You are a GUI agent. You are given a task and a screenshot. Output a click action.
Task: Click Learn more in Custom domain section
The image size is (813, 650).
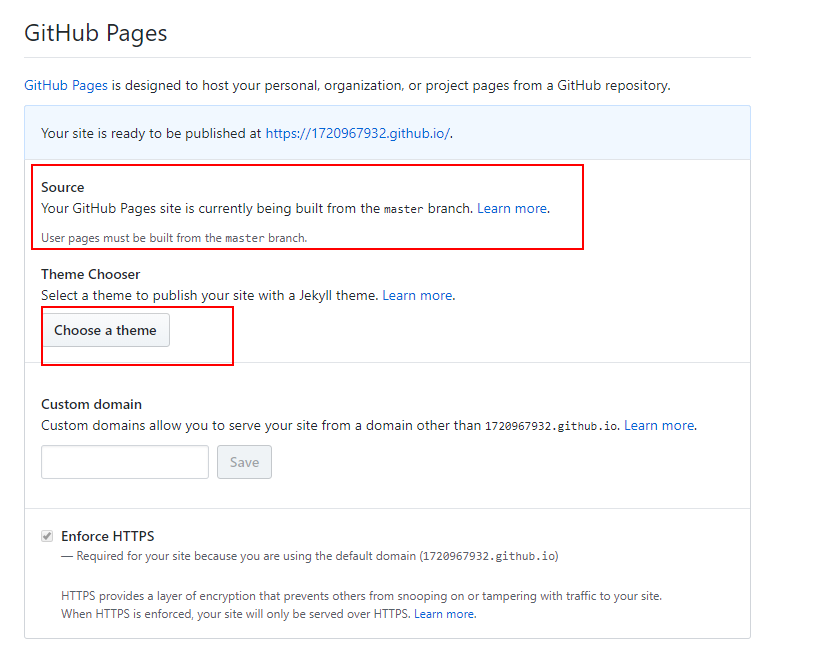[659, 426]
